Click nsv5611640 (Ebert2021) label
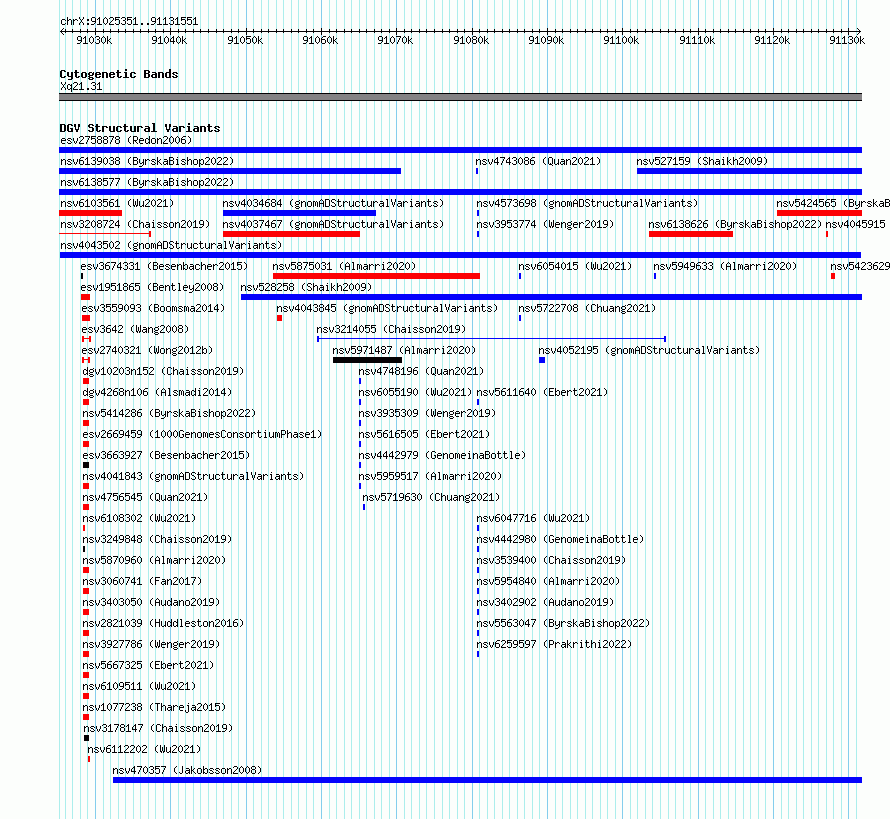Screen dimensions: 890x819 coord(542,392)
